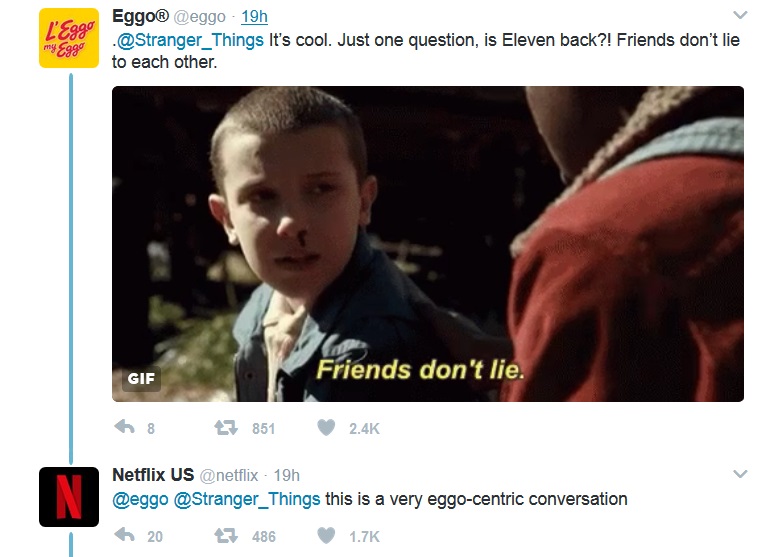Open the Netflix N profile avatar

point(69,497)
